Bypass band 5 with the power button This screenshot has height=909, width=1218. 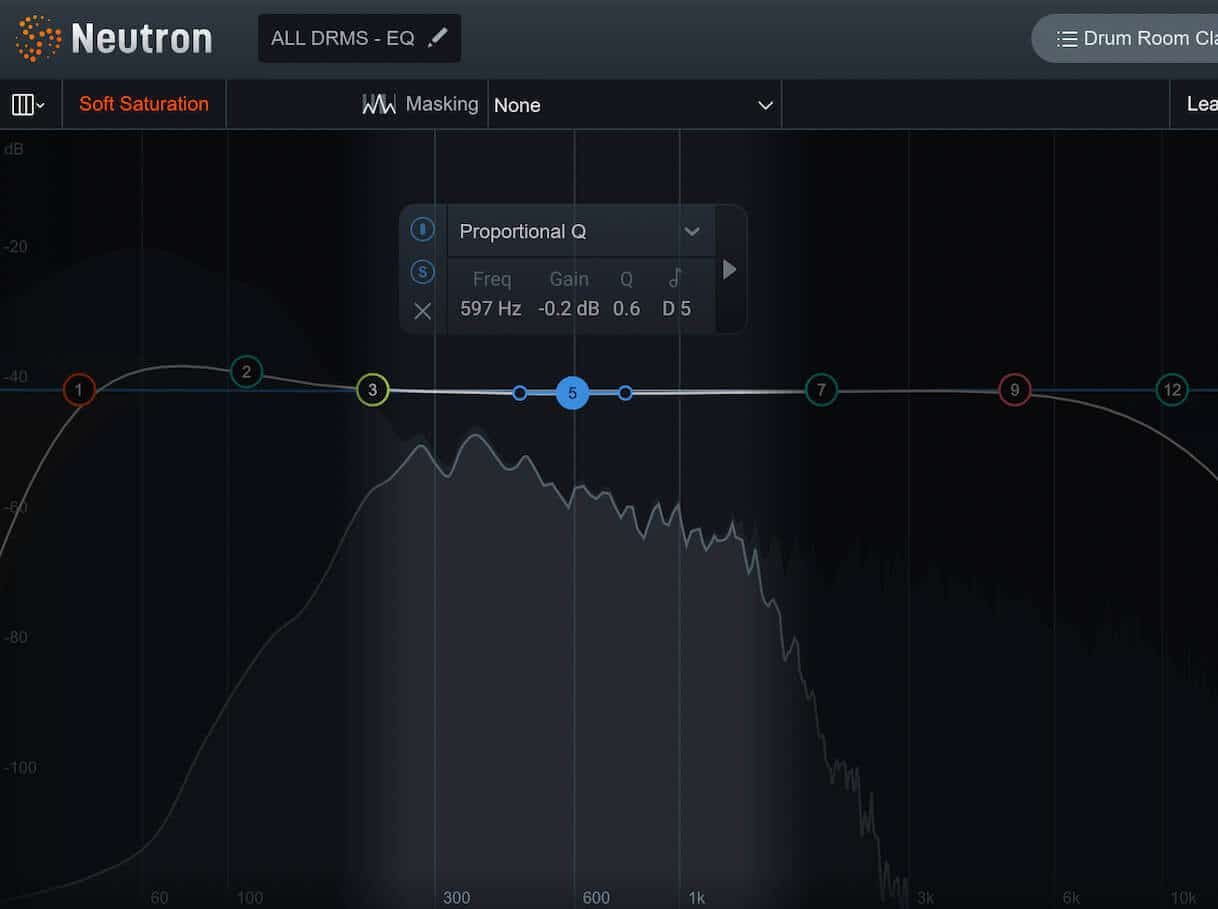pyautogui.click(x=423, y=230)
